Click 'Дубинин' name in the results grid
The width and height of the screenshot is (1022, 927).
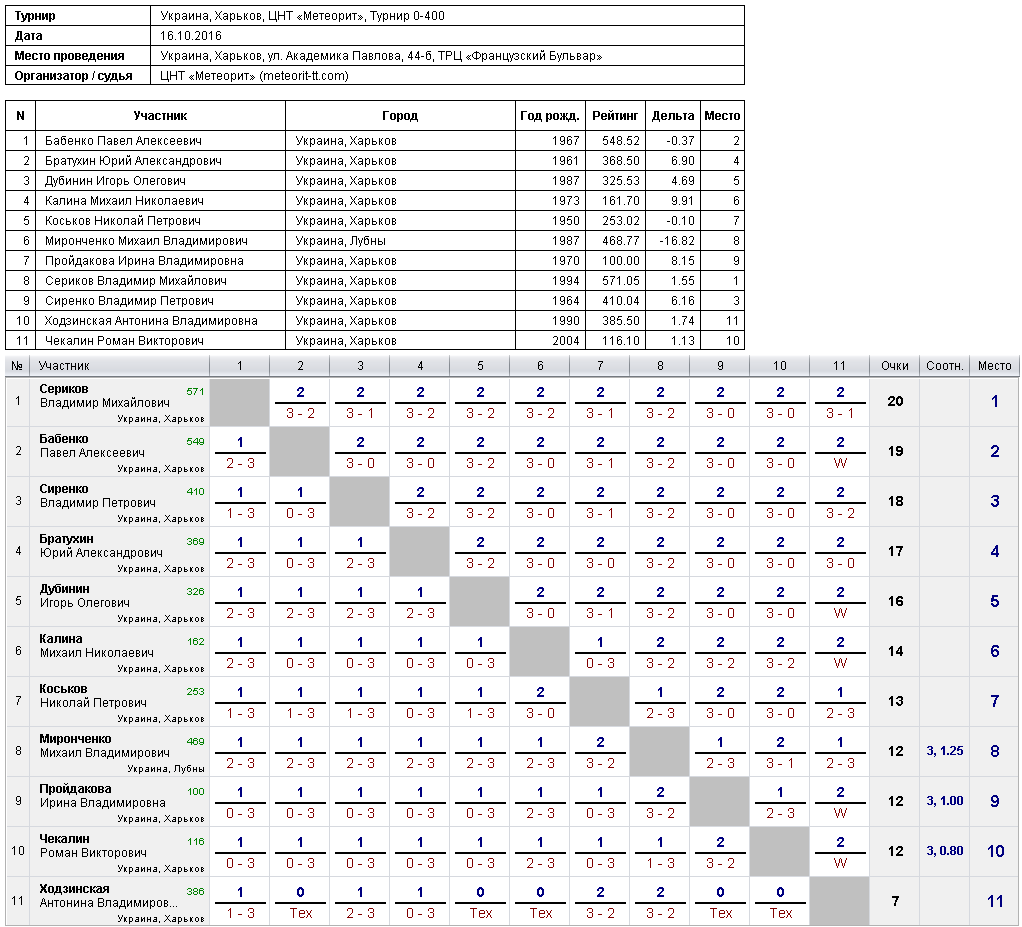(x=65, y=589)
